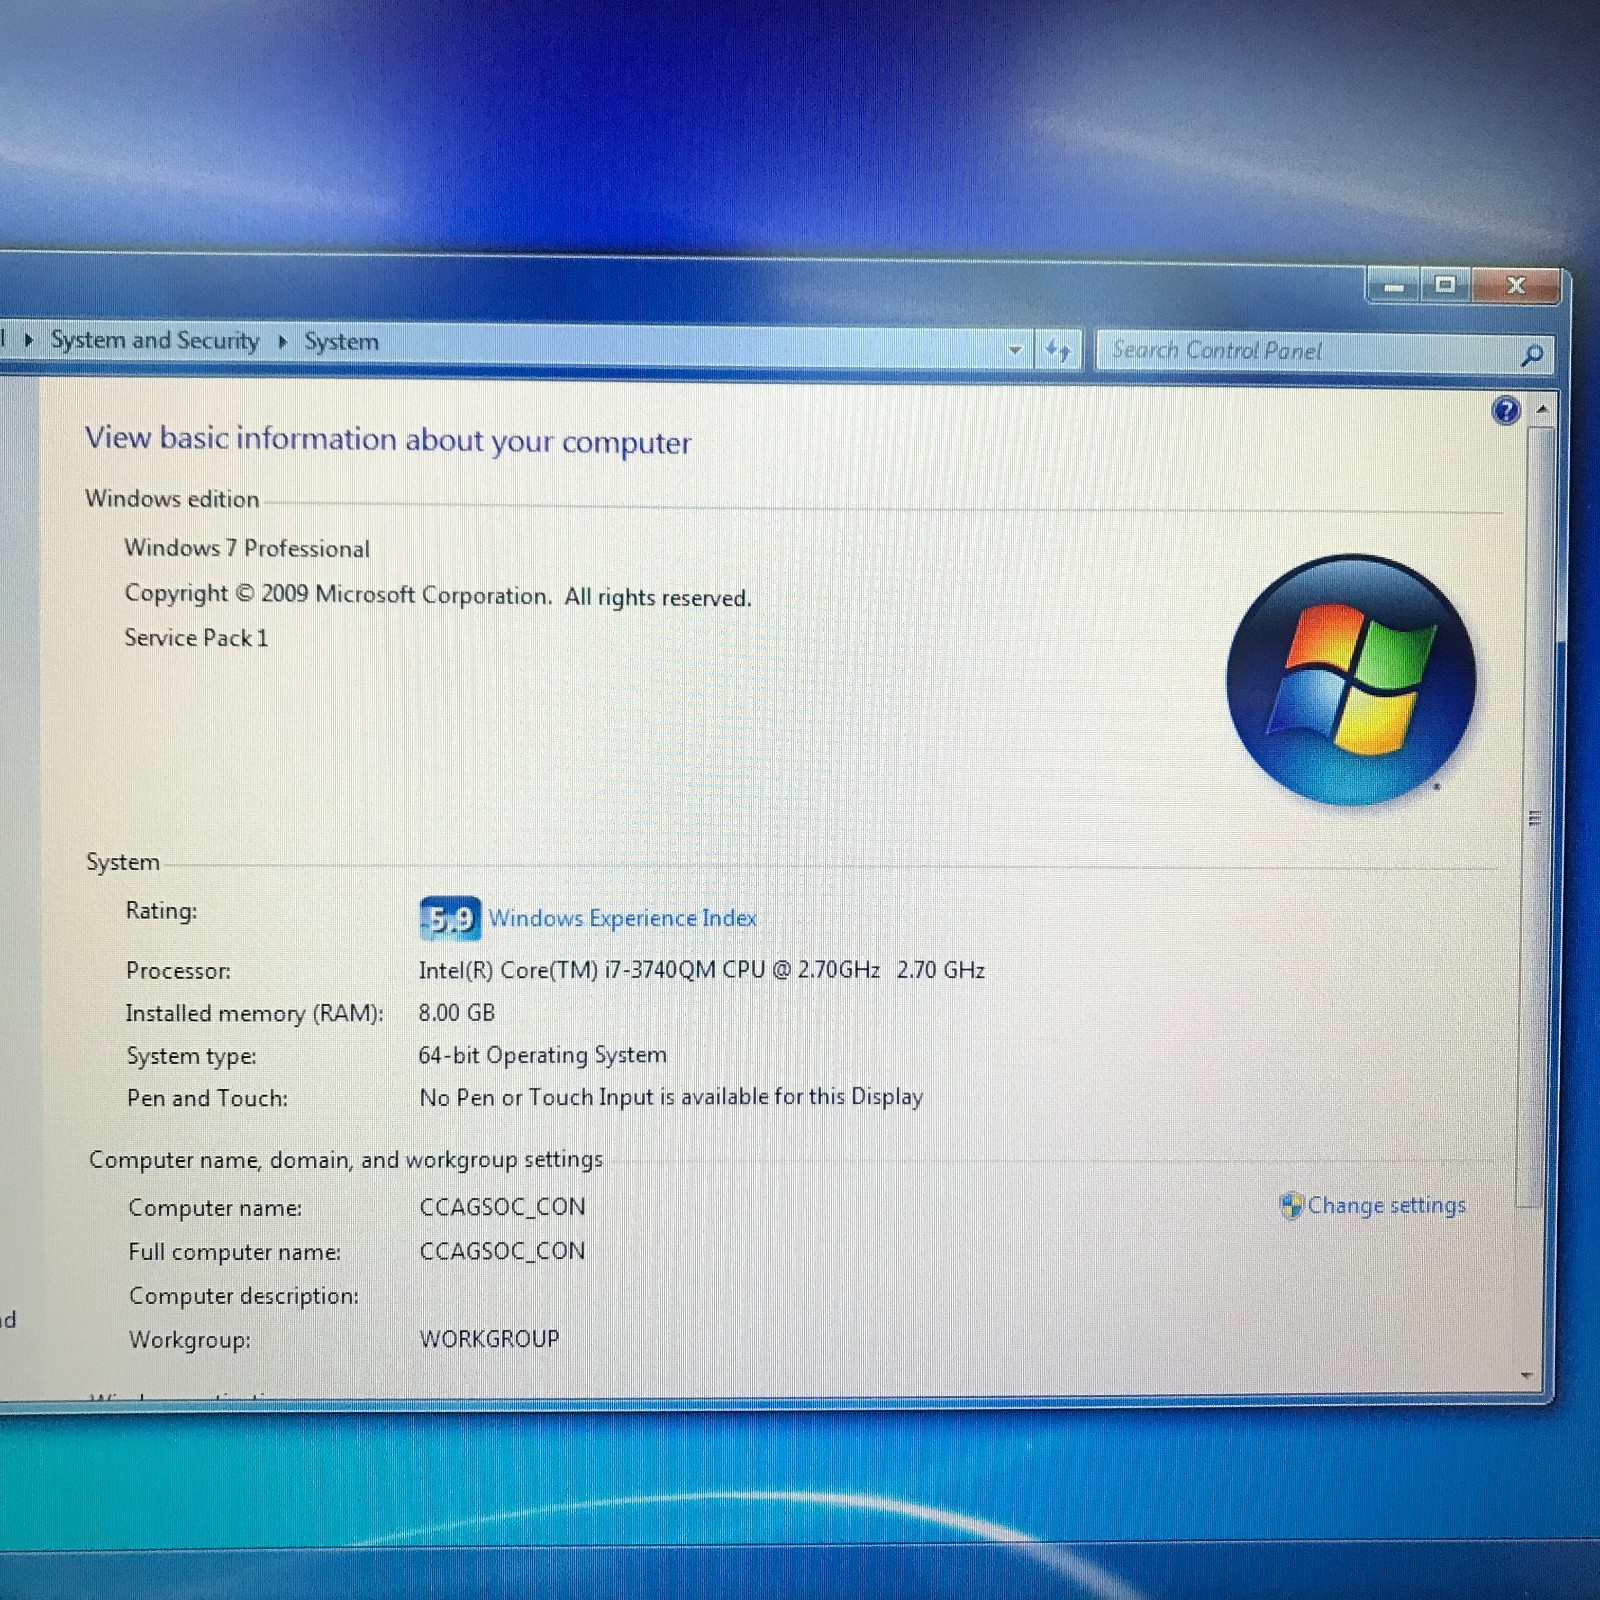Click the 'Windows 7 Professional' text
Screen dimensions: 1600x1600
[247, 548]
